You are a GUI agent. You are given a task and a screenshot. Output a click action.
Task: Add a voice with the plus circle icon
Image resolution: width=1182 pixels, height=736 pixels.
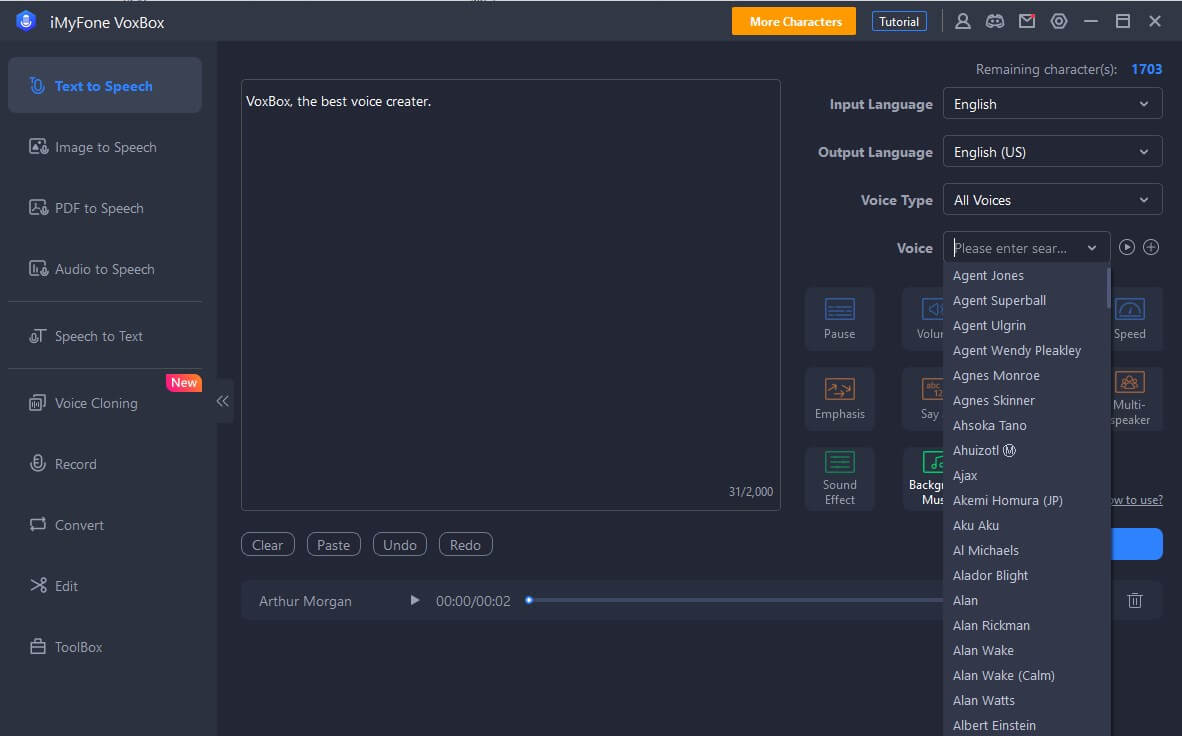(x=1151, y=247)
